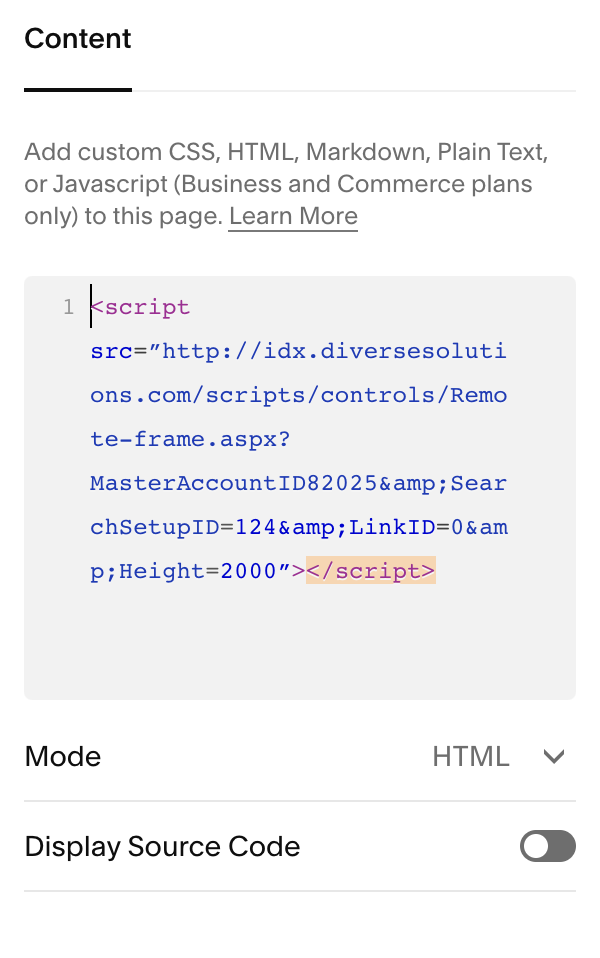This screenshot has height=958, width=600.
Task: Open the Content tab
Action: 78,39
